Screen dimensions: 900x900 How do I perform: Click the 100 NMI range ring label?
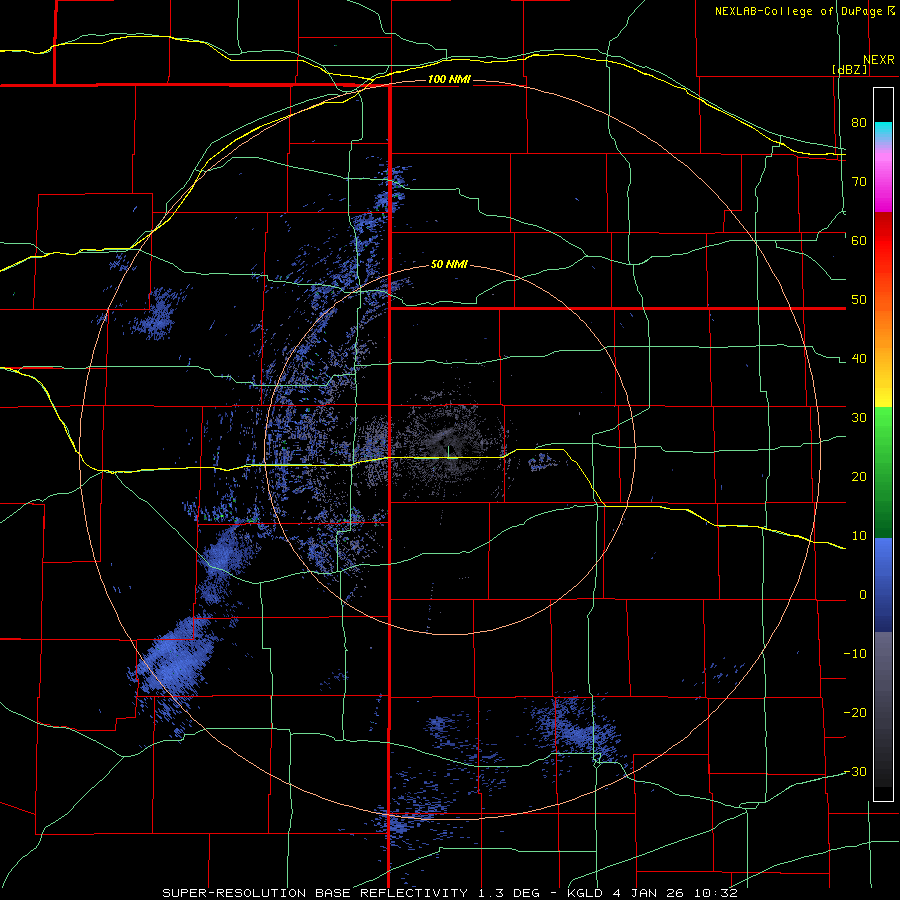click(449, 79)
